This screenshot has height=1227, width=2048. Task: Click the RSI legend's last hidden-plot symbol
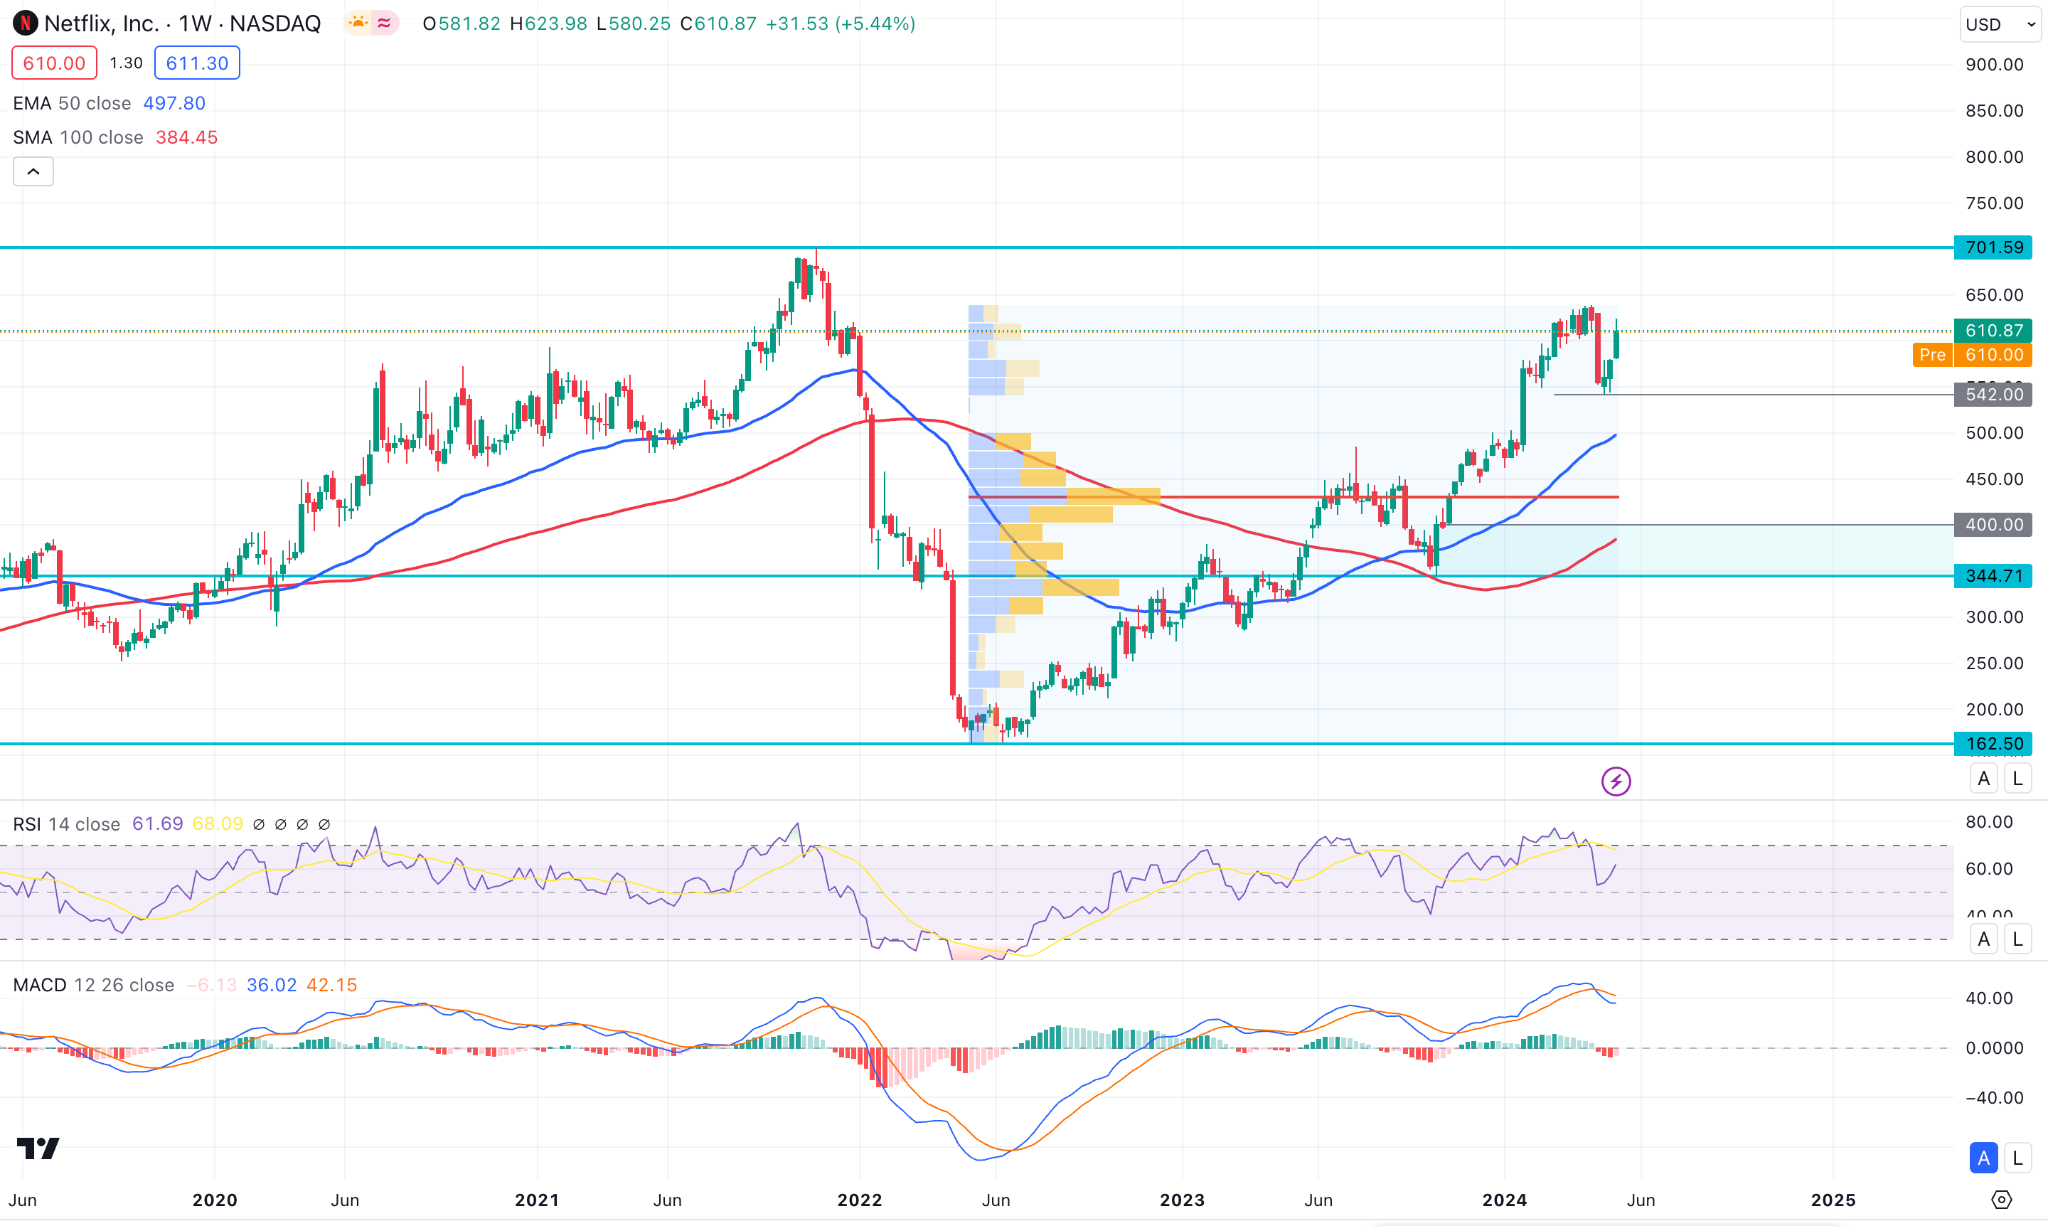click(x=324, y=824)
